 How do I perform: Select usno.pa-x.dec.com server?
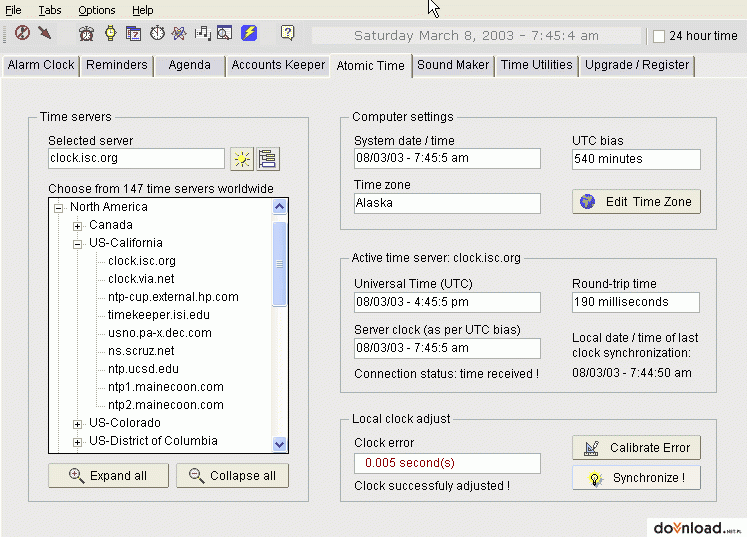(160, 333)
